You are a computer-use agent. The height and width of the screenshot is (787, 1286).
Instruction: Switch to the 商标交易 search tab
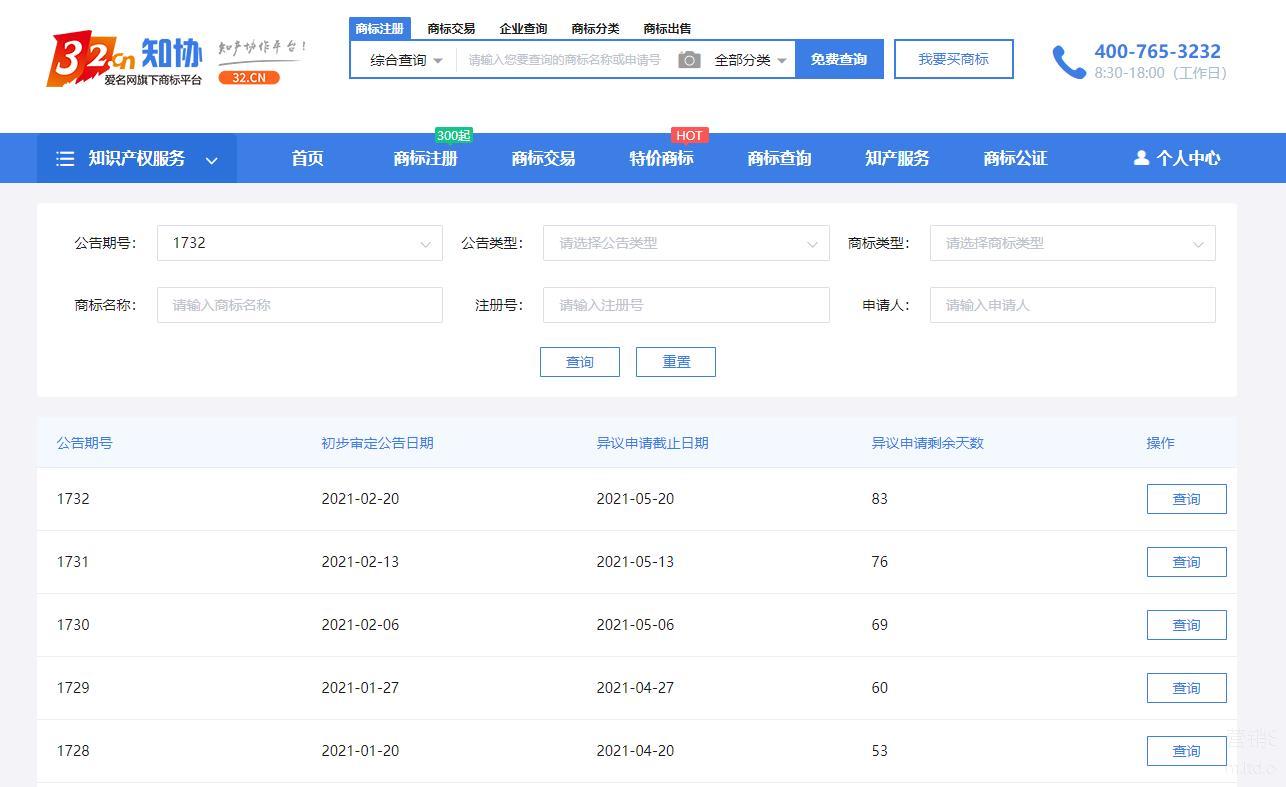click(451, 28)
